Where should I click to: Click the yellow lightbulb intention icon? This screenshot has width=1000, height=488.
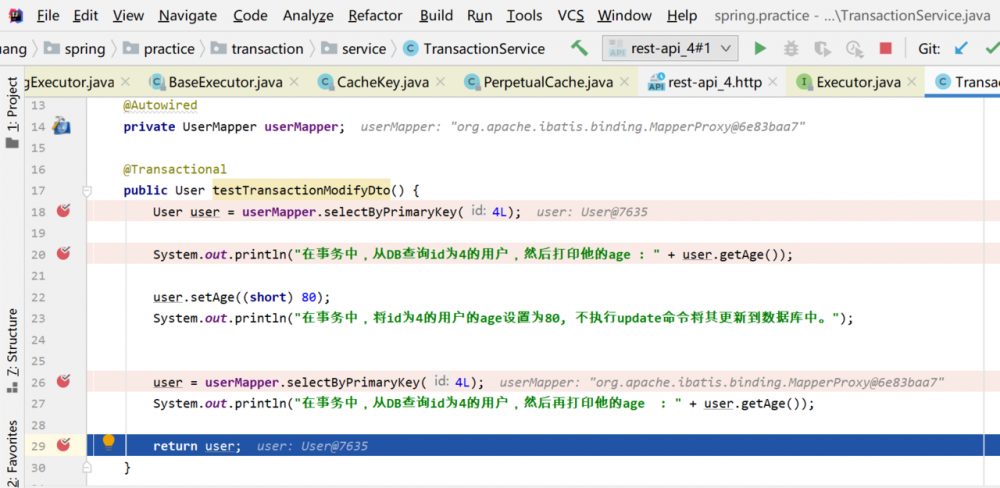click(108, 441)
